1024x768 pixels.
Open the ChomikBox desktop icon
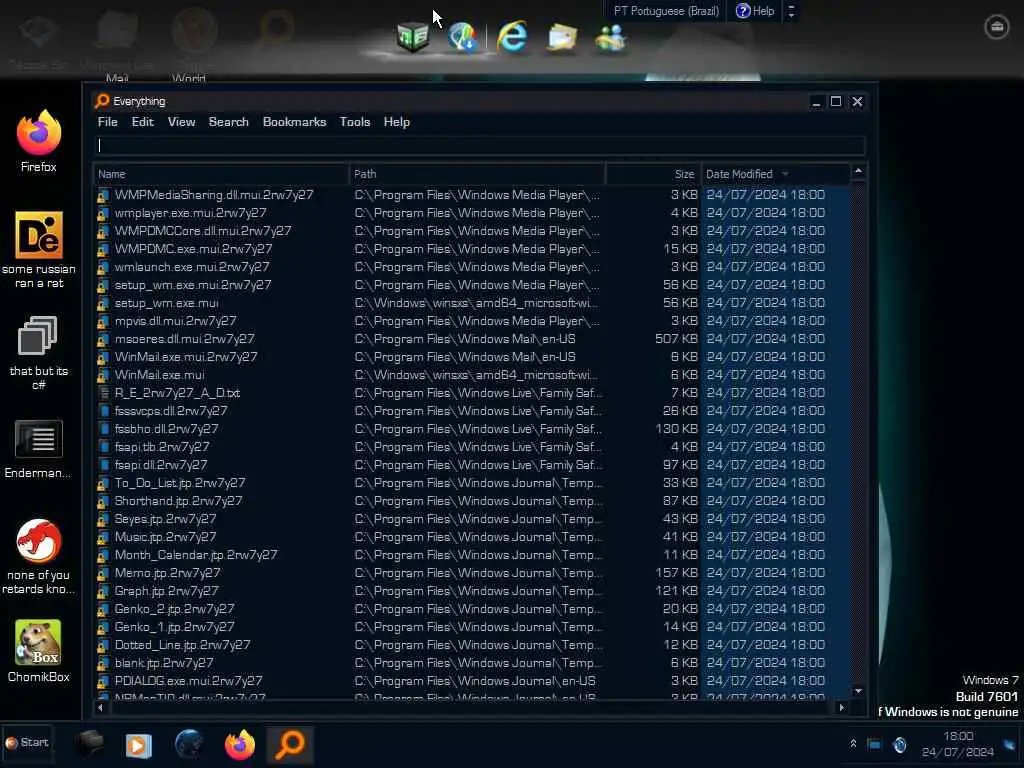coord(39,651)
